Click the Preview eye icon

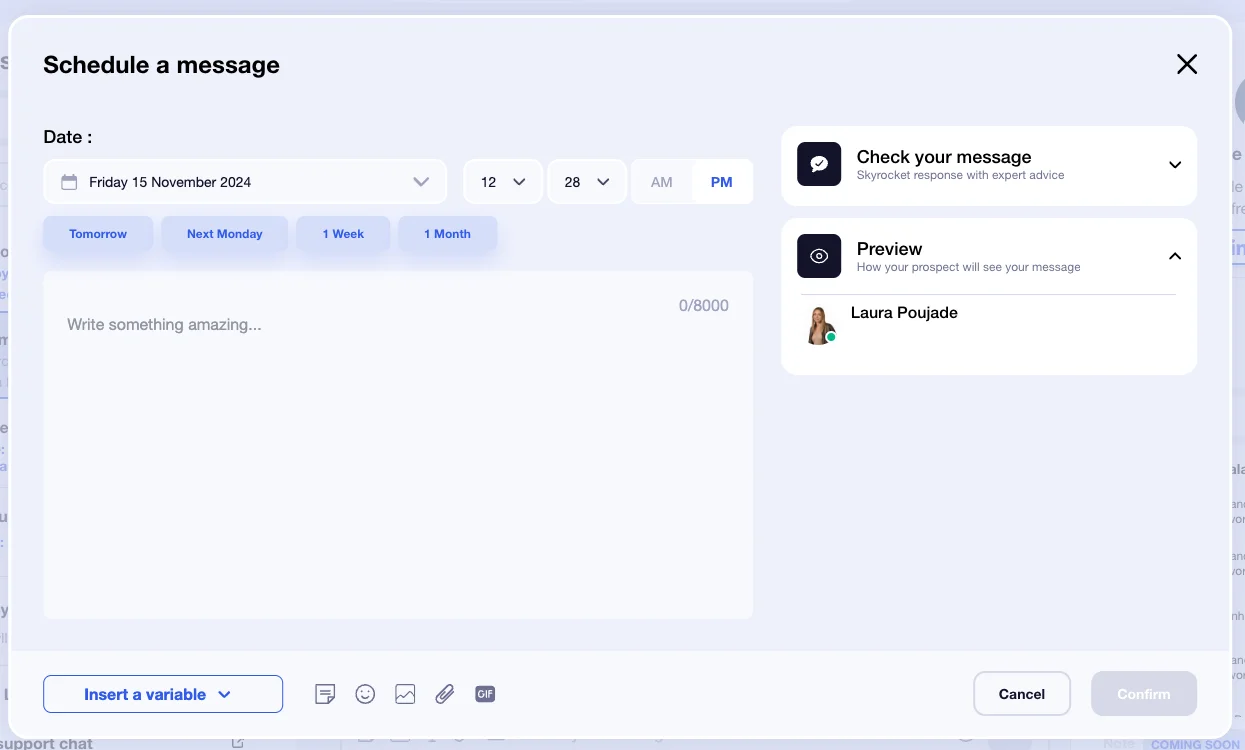click(819, 256)
